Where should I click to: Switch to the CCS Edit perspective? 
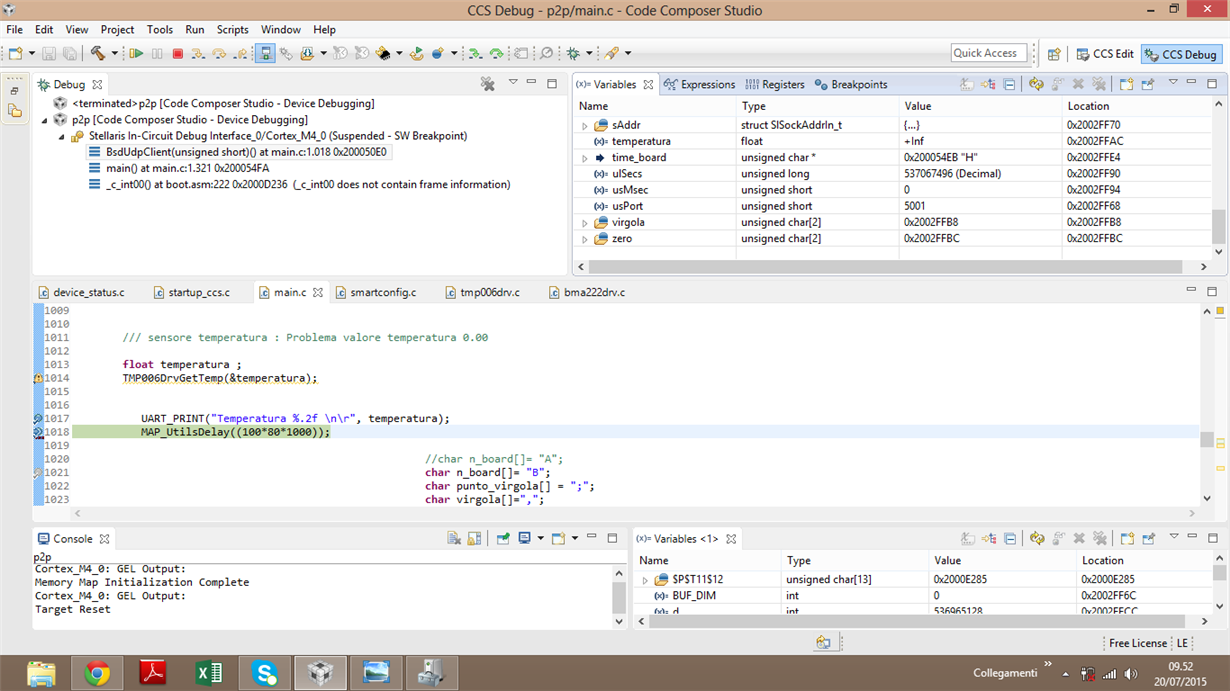point(1105,54)
